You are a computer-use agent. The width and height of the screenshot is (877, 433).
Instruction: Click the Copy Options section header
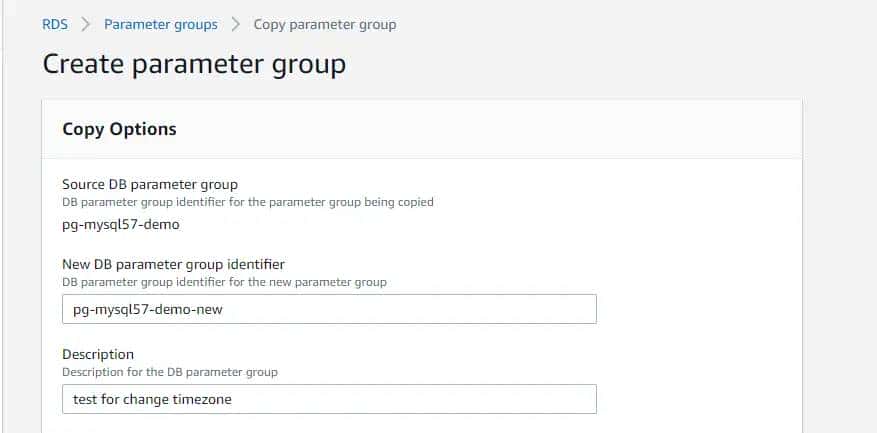[119, 129]
